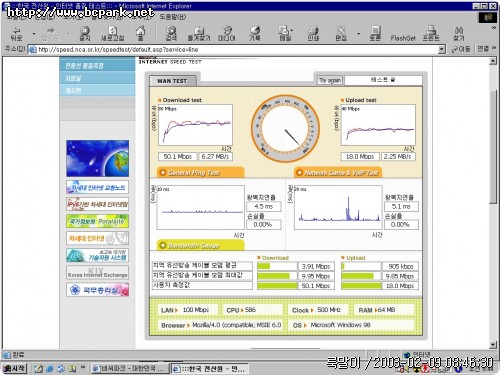Open the 기술지원 시스템 banner link
500x375 pixels.
click(x=97, y=255)
